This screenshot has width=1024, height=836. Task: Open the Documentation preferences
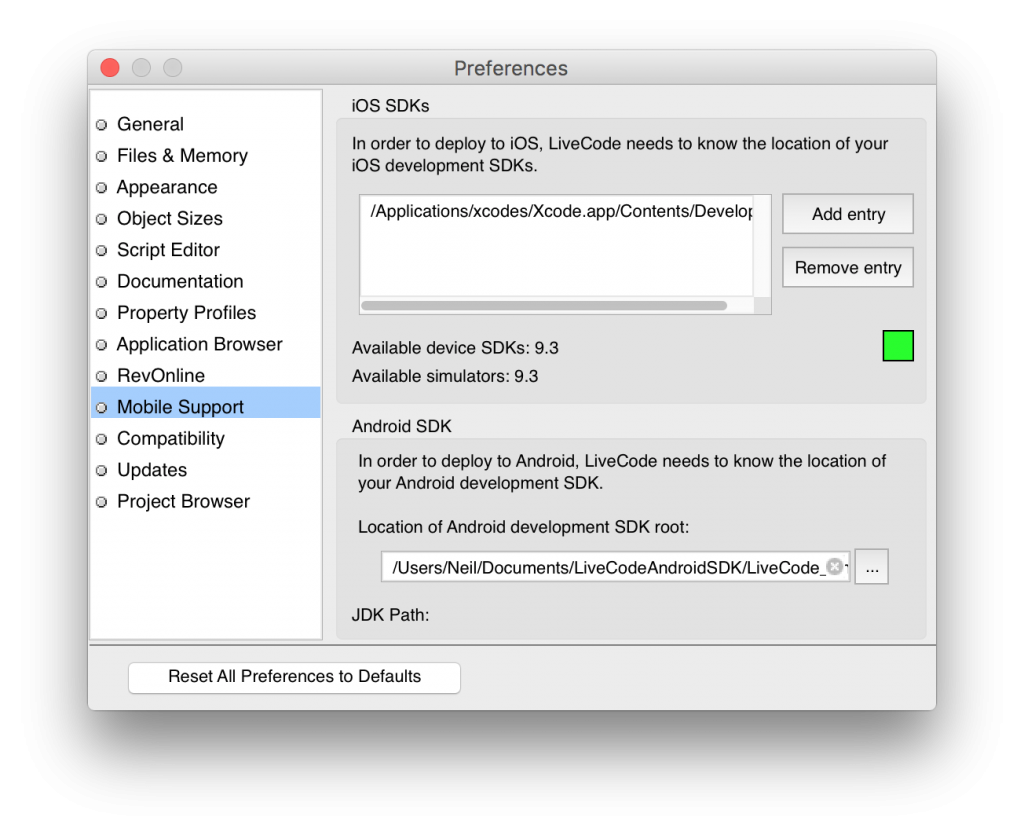coord(180,281)
